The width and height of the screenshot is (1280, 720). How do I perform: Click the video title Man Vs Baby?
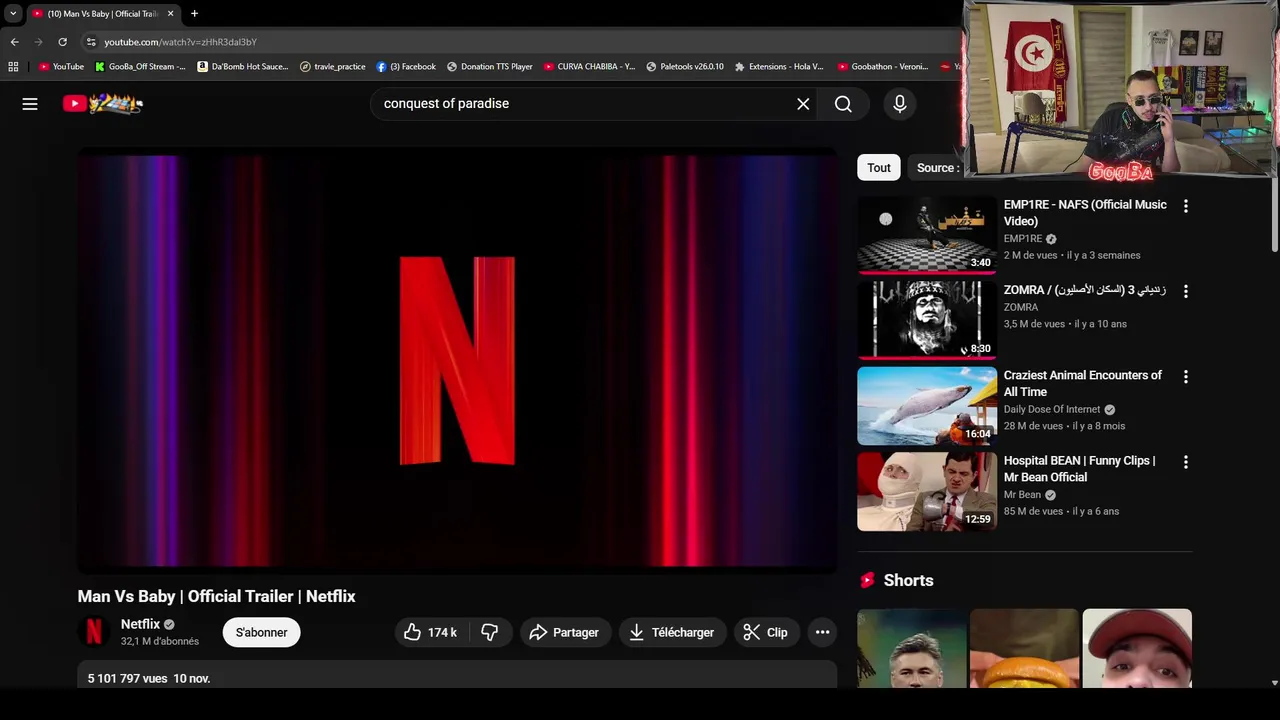coord(217,596)
